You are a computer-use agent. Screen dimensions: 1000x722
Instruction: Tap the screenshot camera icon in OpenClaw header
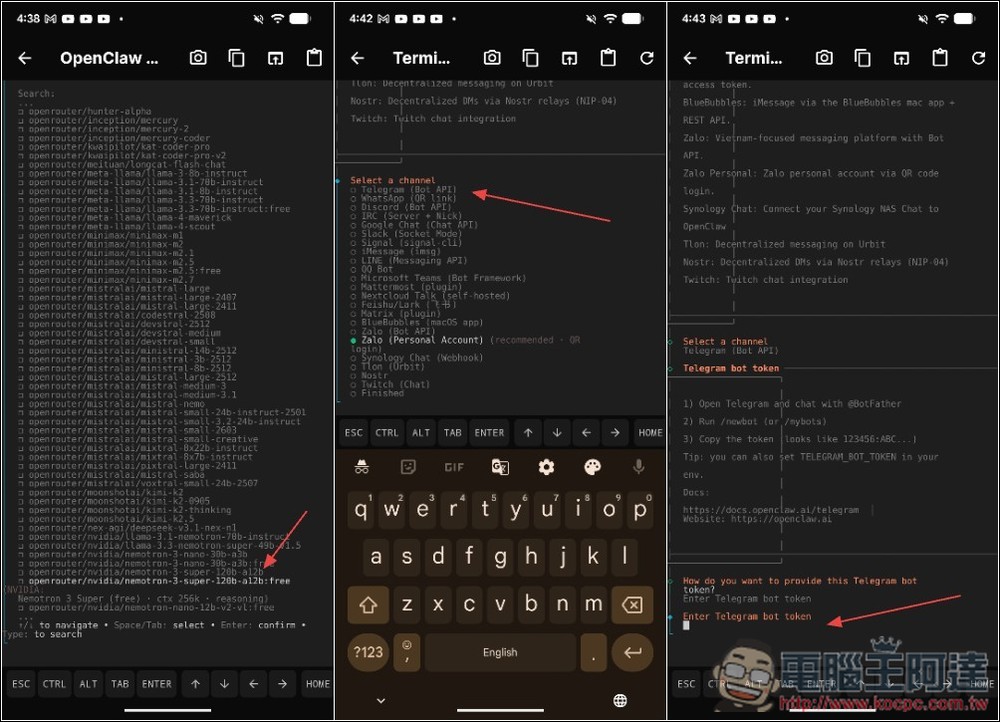198,58
